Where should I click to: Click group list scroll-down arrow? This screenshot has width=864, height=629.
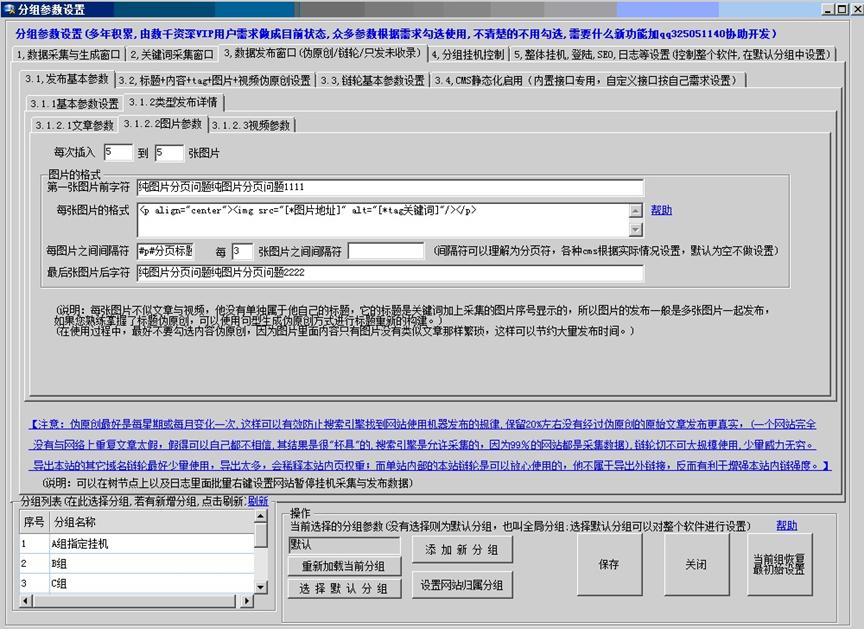[261, 587]
